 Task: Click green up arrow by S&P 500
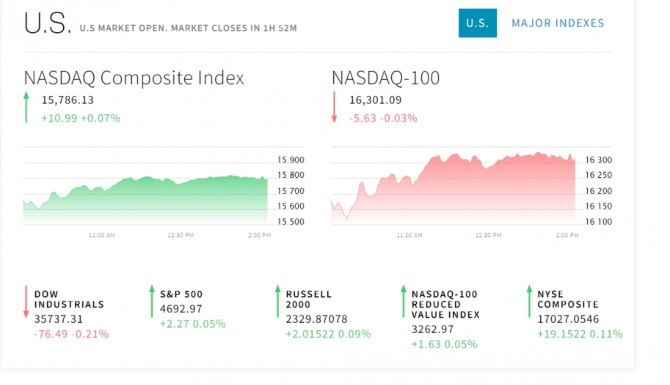(x=152, y=301)
